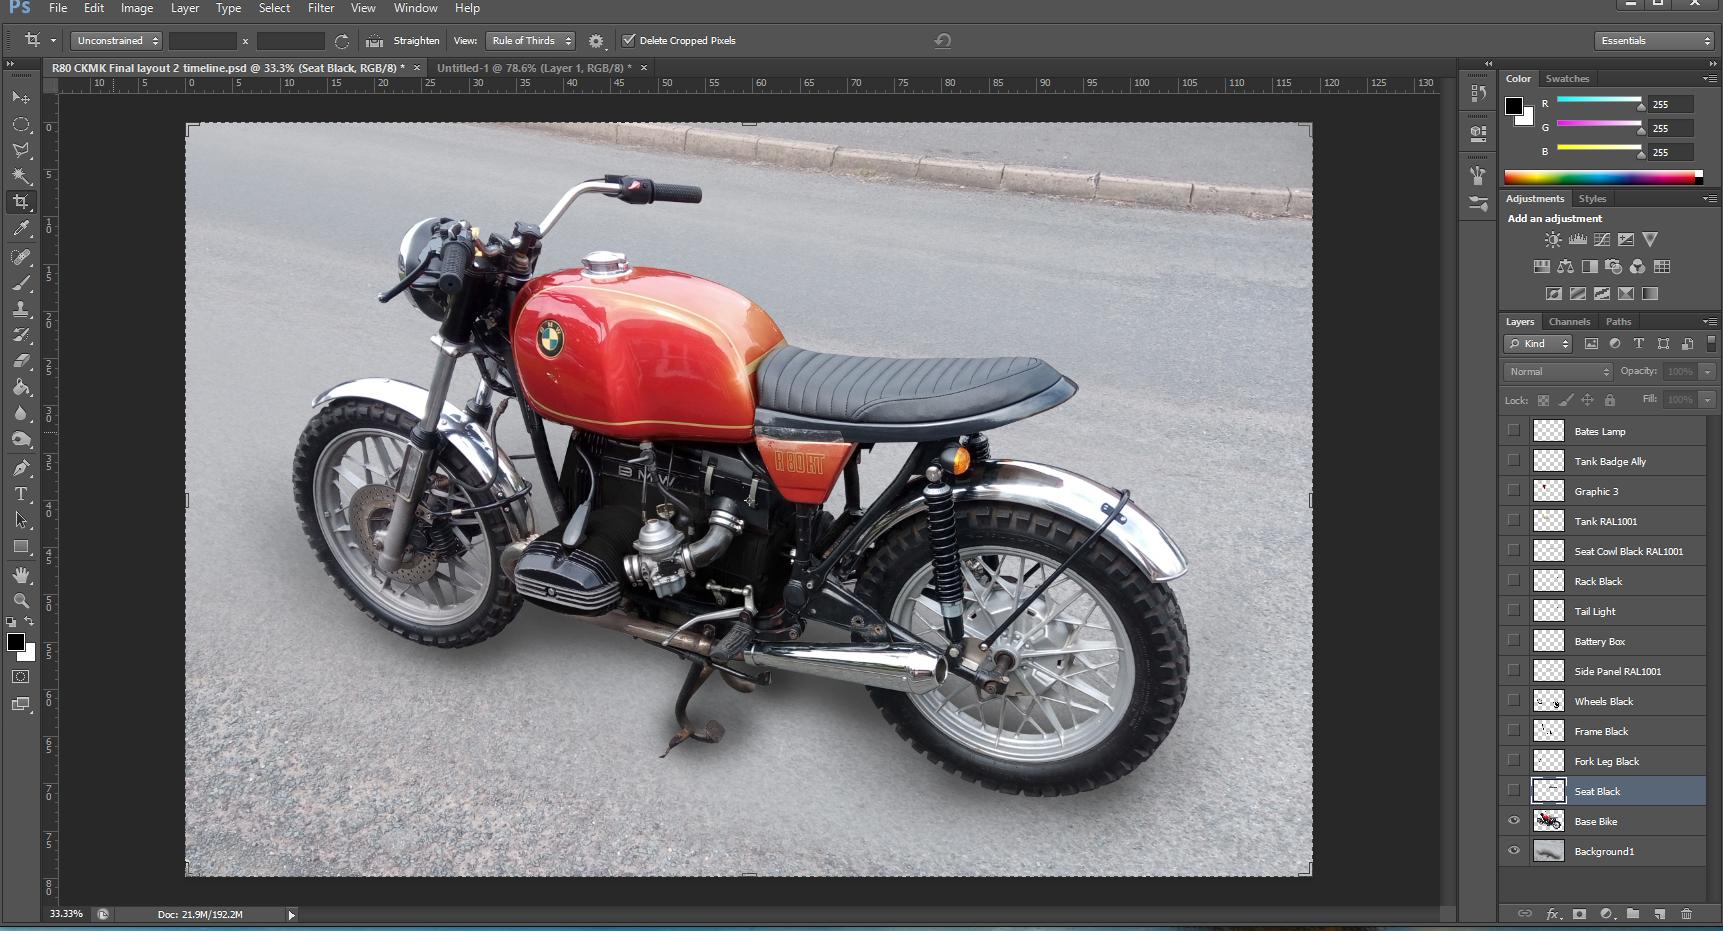1723x931 pixels.
Task: Select the Horizontal Type tool
Action: [x=21, y=494]
